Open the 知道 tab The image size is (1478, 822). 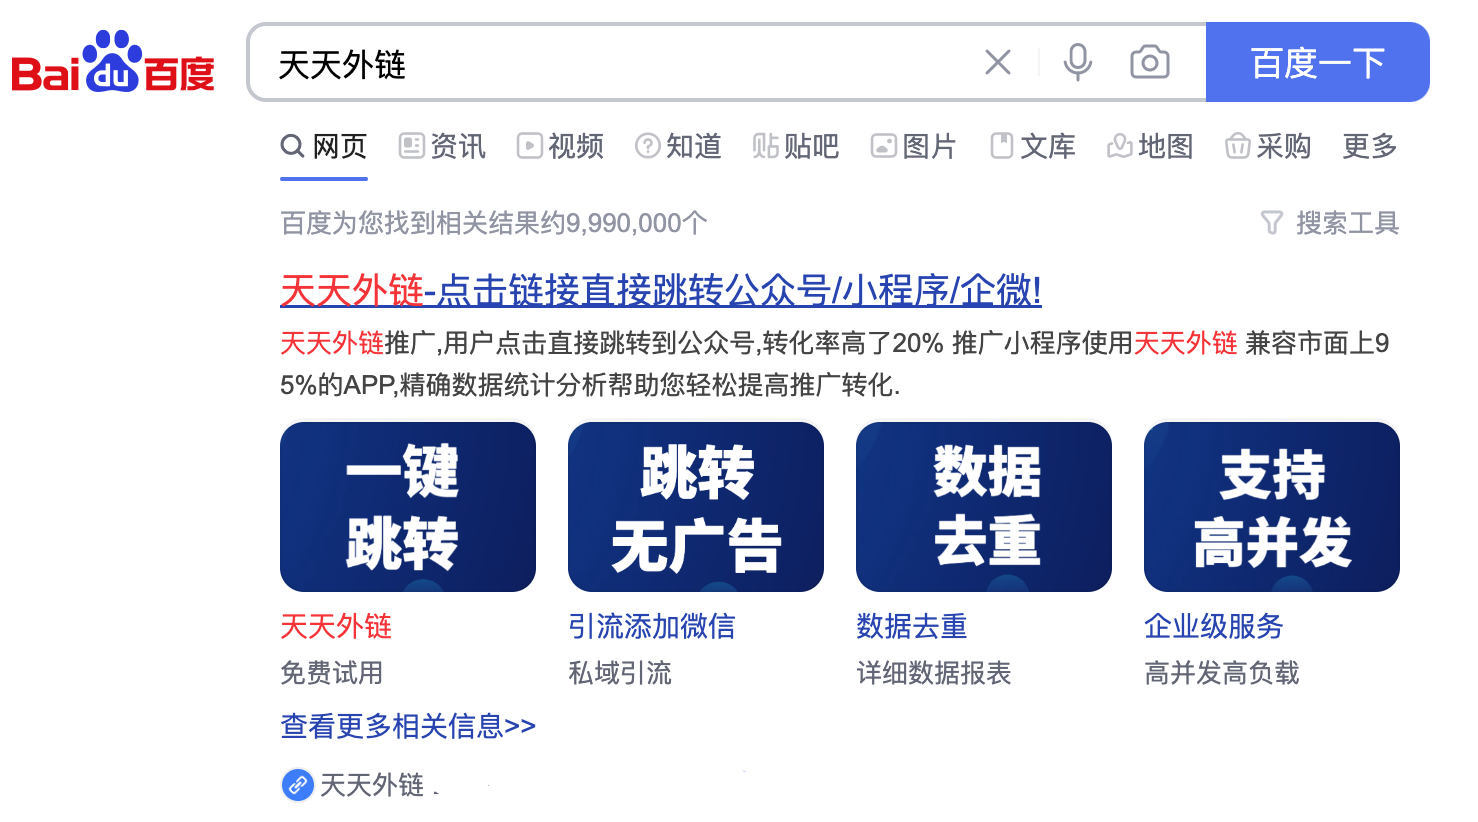678,147
